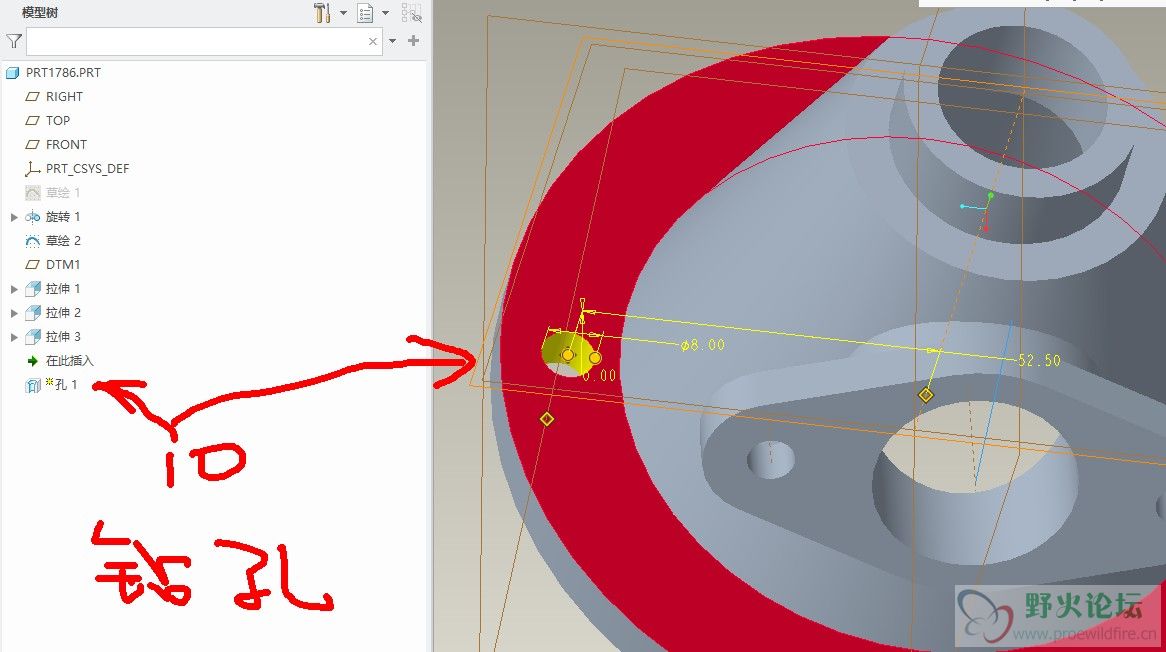Click the right round hole drag handle
This screenshot has width=1166, height=652.
pos(595,358)
